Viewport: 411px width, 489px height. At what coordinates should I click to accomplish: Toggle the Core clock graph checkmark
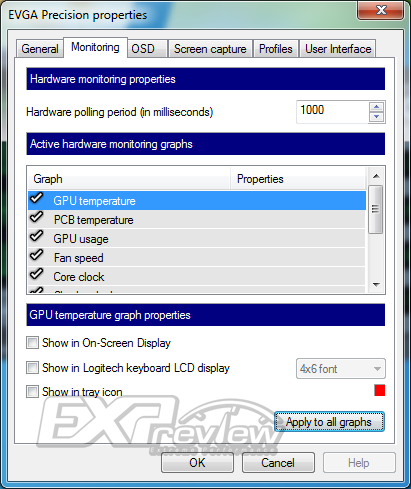pyautogui.click(x=36, y=274)
